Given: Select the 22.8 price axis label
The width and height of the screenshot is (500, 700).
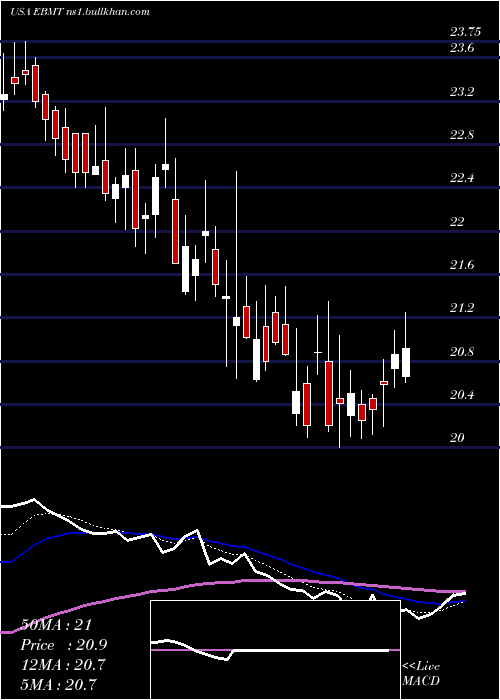Looking at the screenshot, I should pos(462,135).
